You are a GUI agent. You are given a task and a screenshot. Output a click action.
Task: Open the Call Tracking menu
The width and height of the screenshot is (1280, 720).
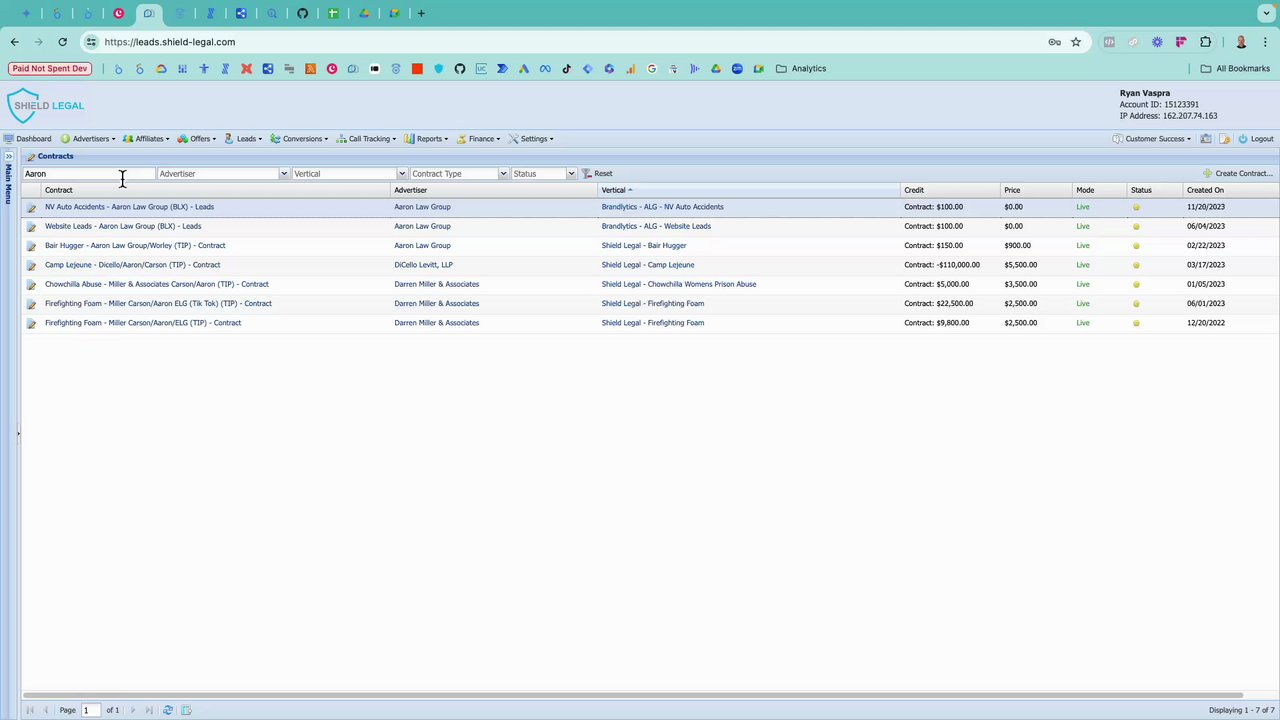point(366,139)
